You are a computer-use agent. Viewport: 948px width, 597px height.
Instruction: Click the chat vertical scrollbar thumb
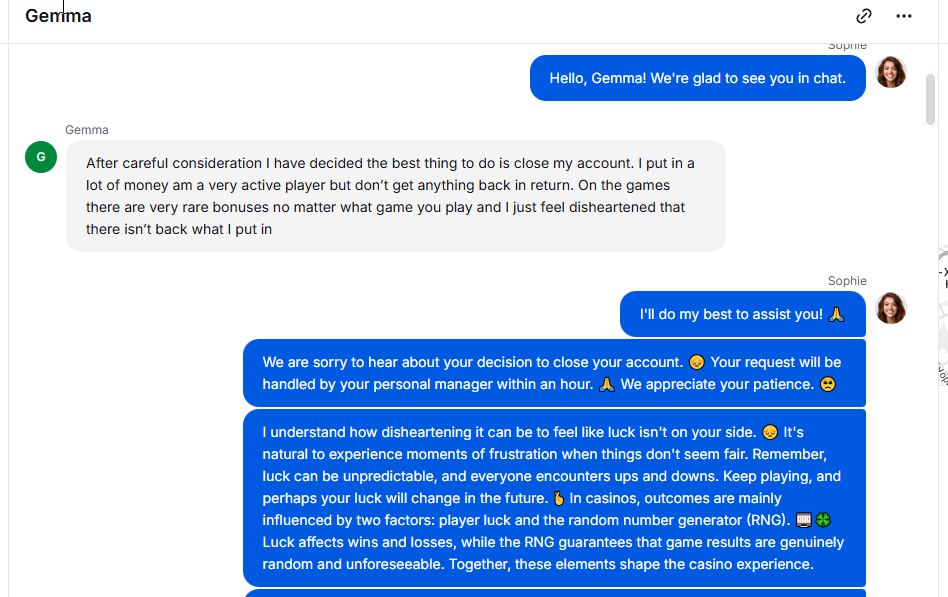tap(931, 98)
